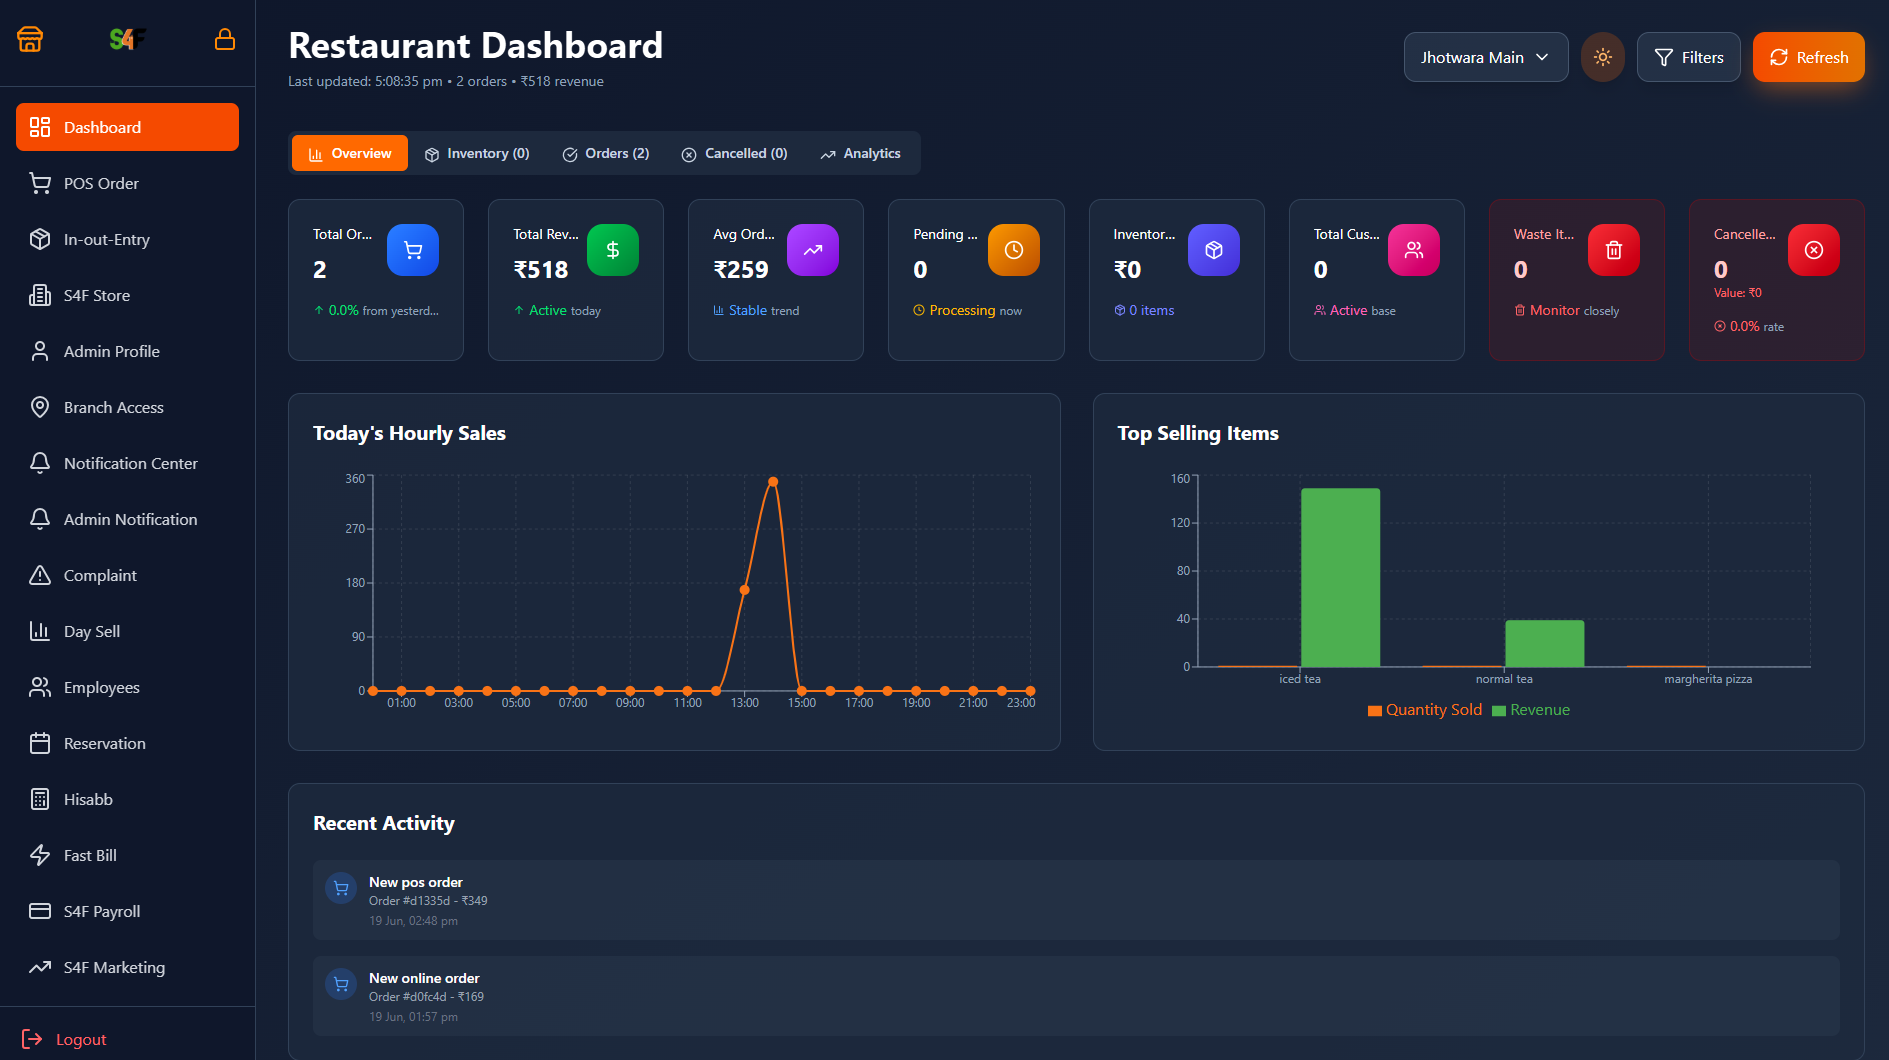The height and width of the screenshot is (1060, 1889).
Task: Switch to the Orders (2) tab
Action: pyautogui.click(x=606, y=154)
